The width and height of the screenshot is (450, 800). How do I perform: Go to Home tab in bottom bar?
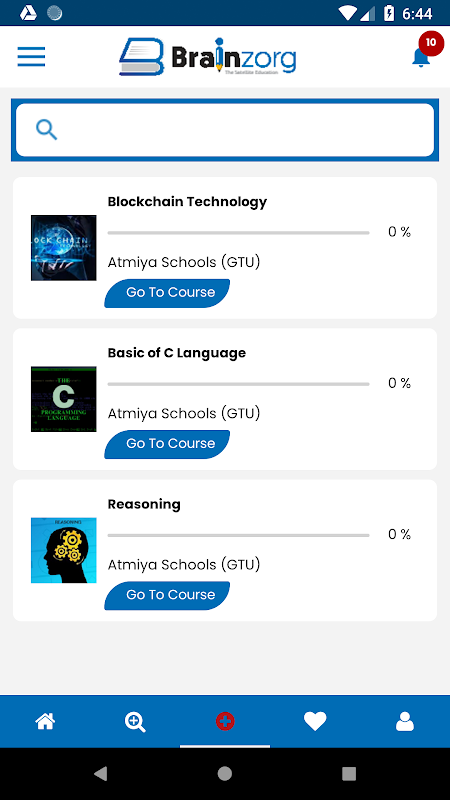coord(45,721)
